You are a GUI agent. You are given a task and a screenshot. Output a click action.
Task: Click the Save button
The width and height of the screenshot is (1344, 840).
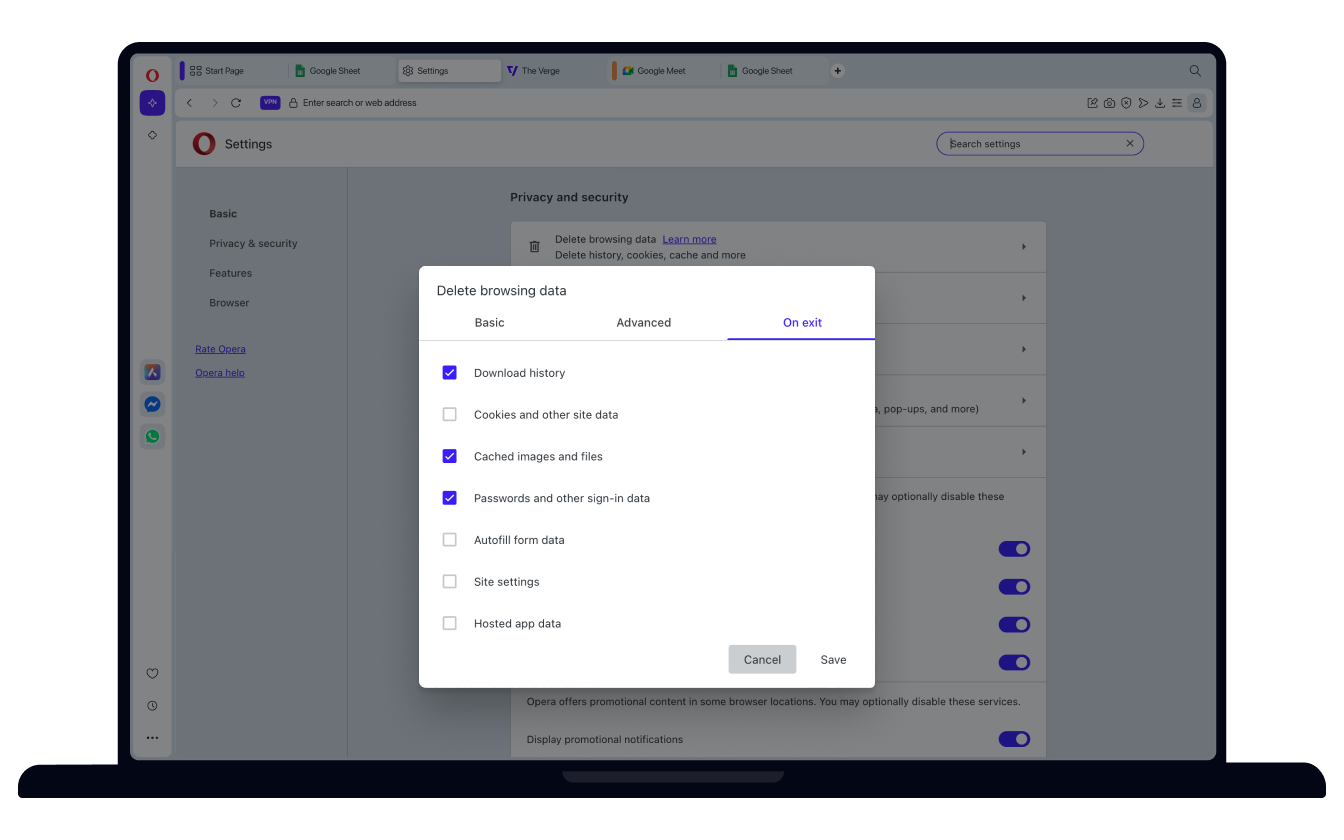(x=833, y=659)
